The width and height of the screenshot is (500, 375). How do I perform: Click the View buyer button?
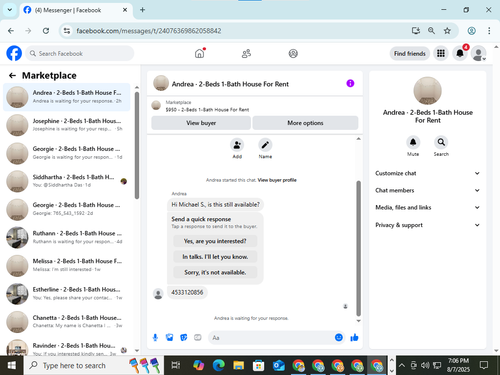click(x=201, y=123)
